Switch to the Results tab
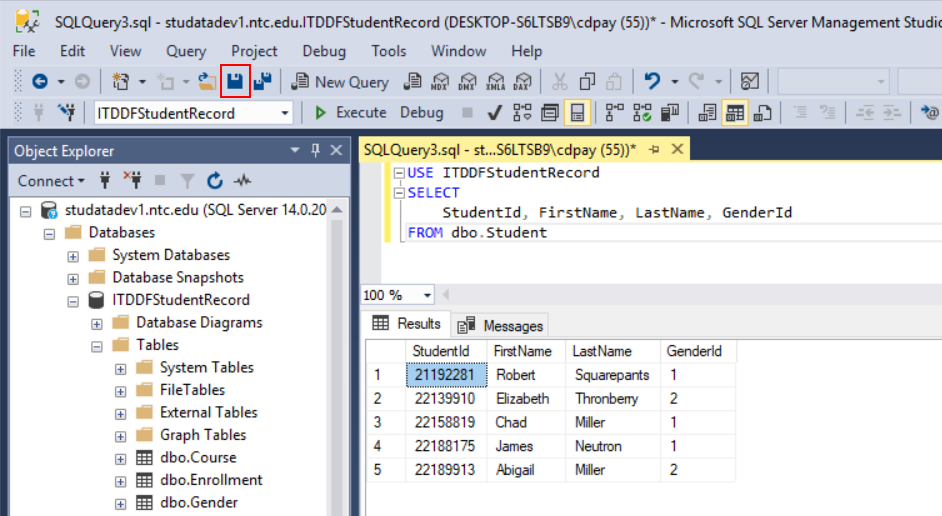The image size is (942, 516). click(x=406, y=324)
